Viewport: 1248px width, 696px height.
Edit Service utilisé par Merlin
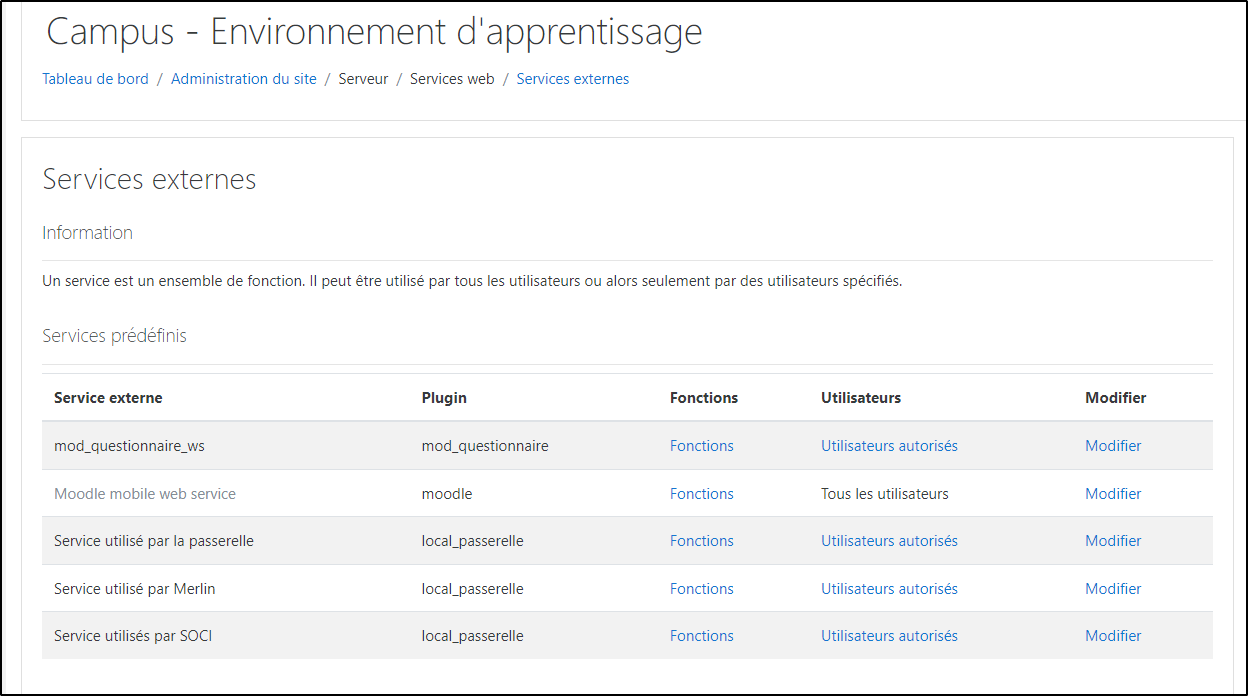[1113, 589]
